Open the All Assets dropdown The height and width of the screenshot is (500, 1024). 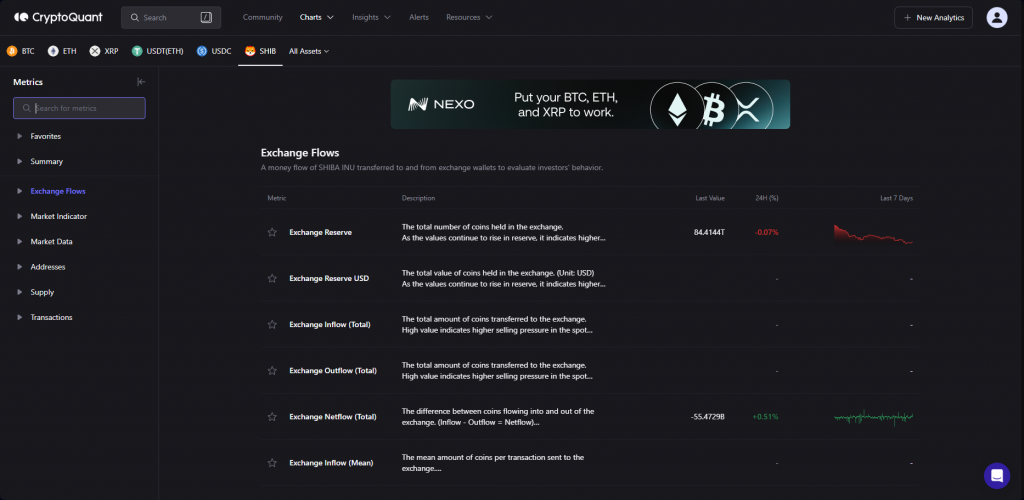click(309, 51)
